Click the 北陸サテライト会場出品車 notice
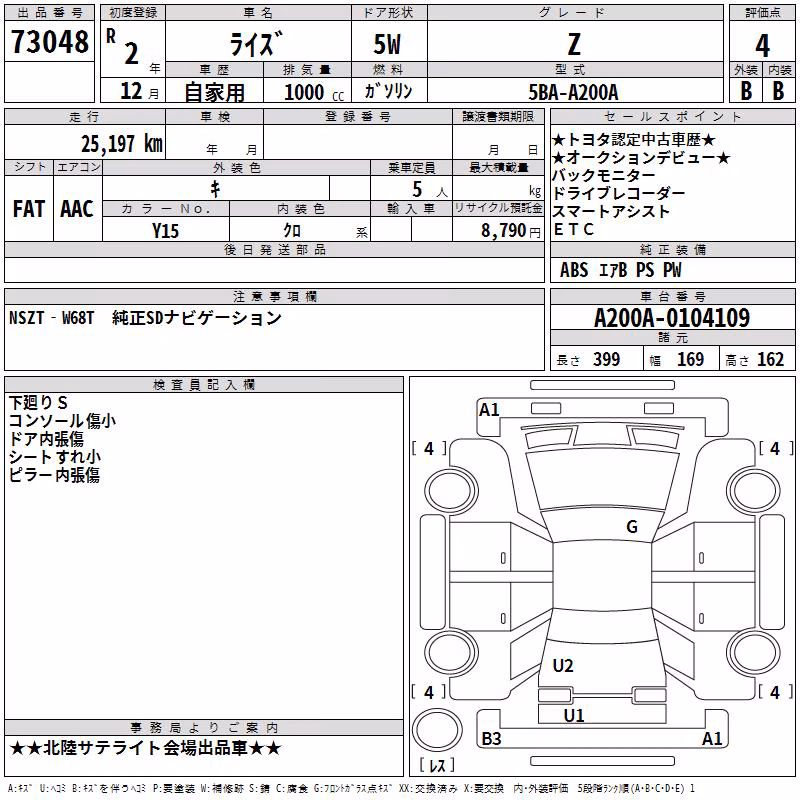The image size is (800, 800). pos(145,748)
